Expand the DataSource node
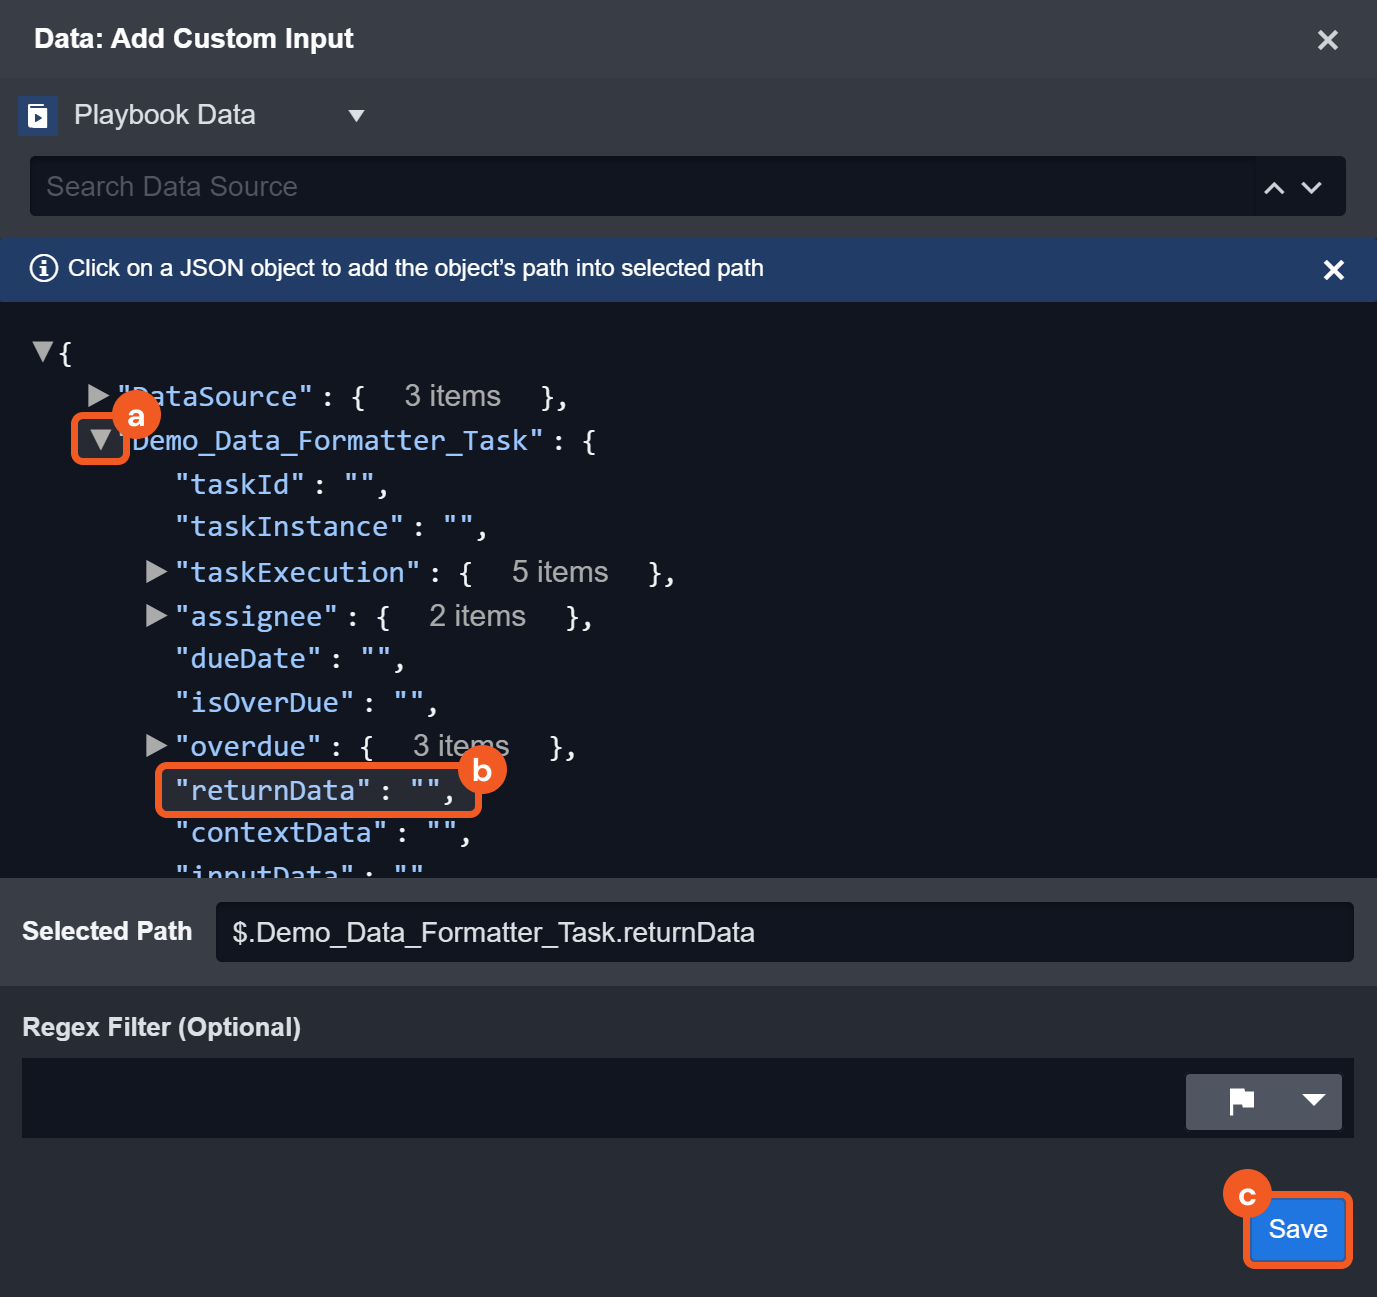This screenshot has width=1377, height=1297. click(98, 396)
